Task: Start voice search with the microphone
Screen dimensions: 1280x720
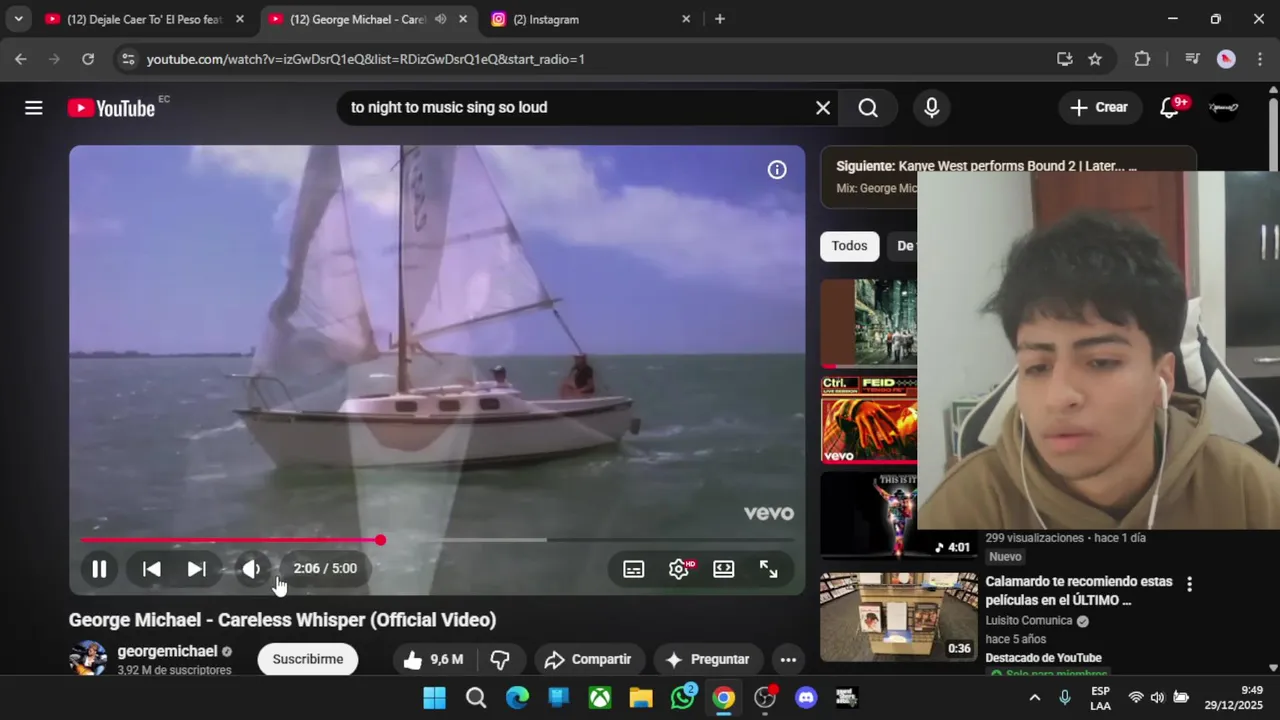Action: pyautogui.click(x=932, y=108)
